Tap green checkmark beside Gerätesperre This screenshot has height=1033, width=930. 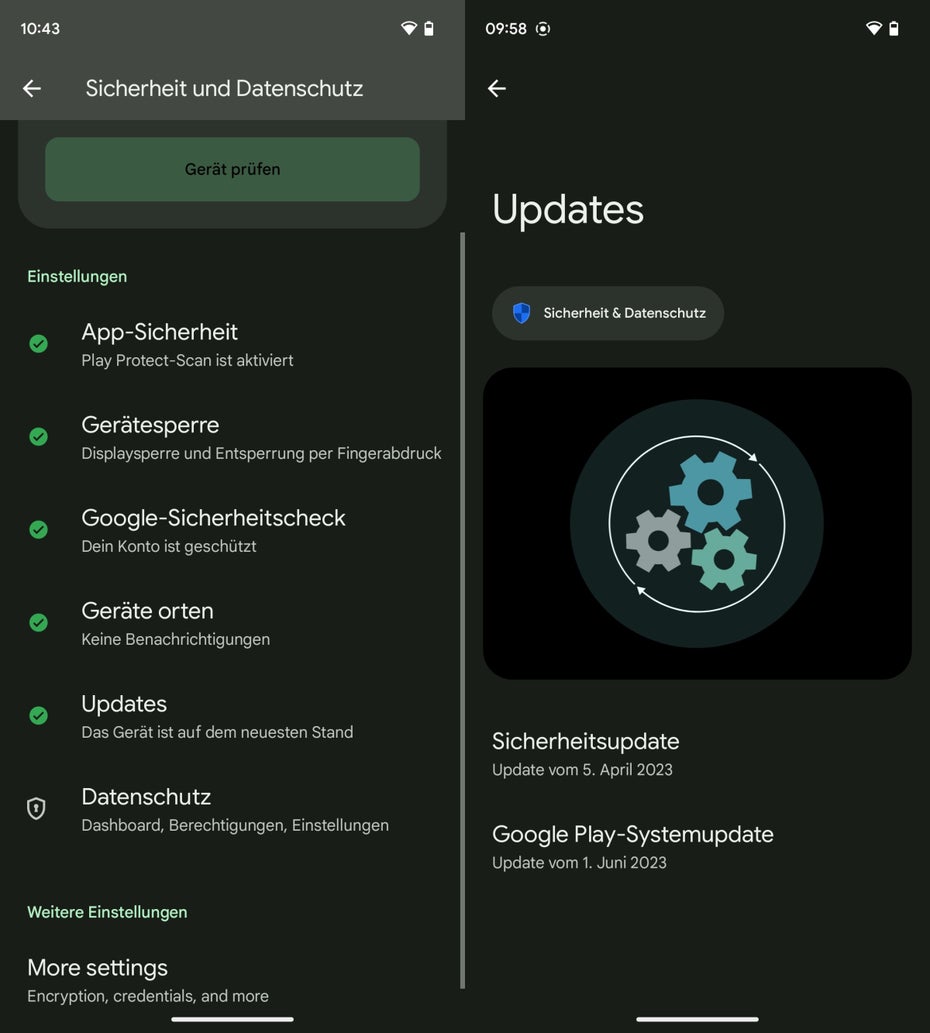pyautogui.click(x=38, y=436)
